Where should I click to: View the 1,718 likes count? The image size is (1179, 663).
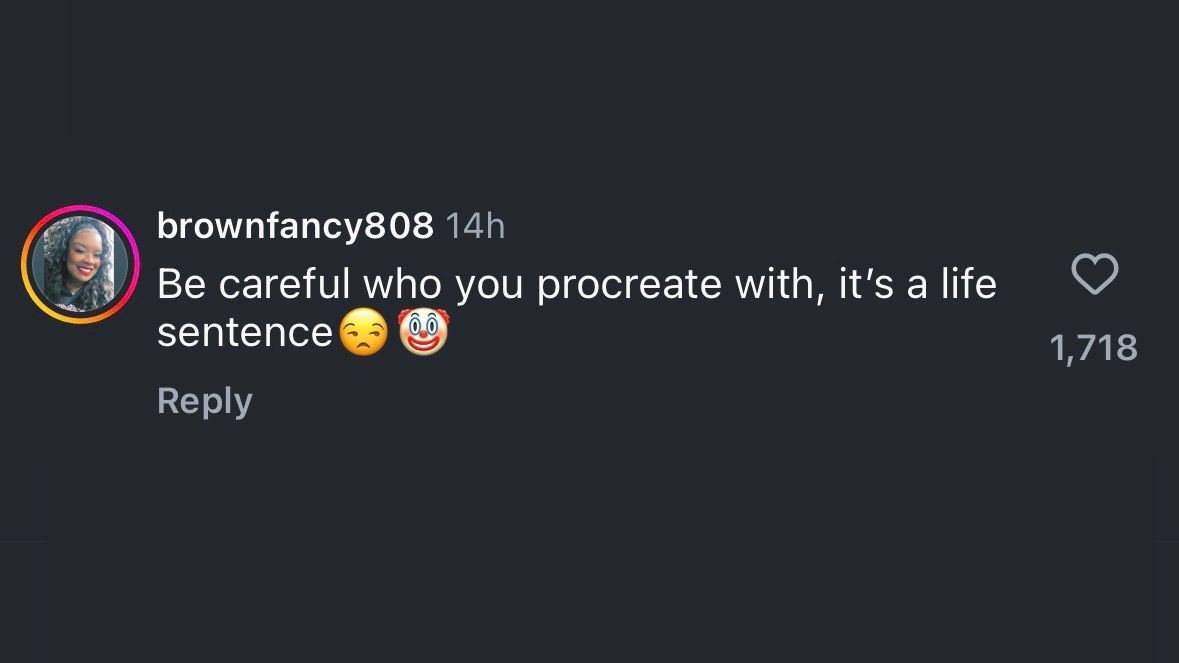[x=1093, y=348]
